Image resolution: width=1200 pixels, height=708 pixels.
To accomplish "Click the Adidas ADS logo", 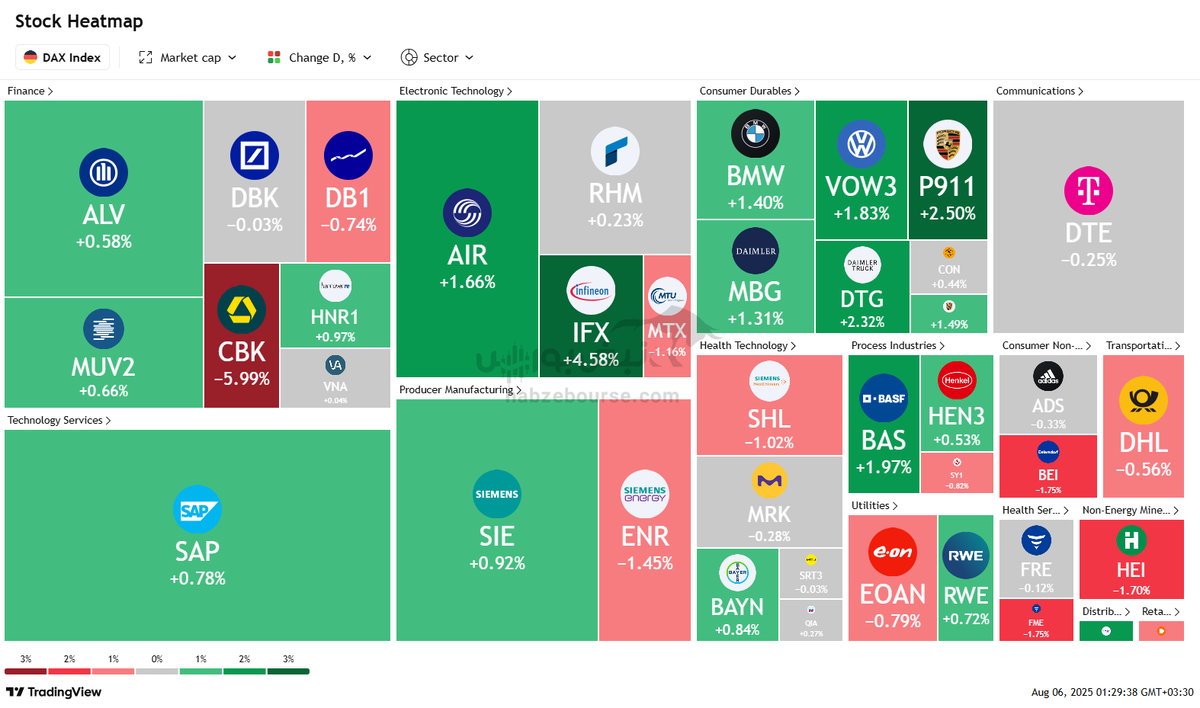I will click(1048, 377).
